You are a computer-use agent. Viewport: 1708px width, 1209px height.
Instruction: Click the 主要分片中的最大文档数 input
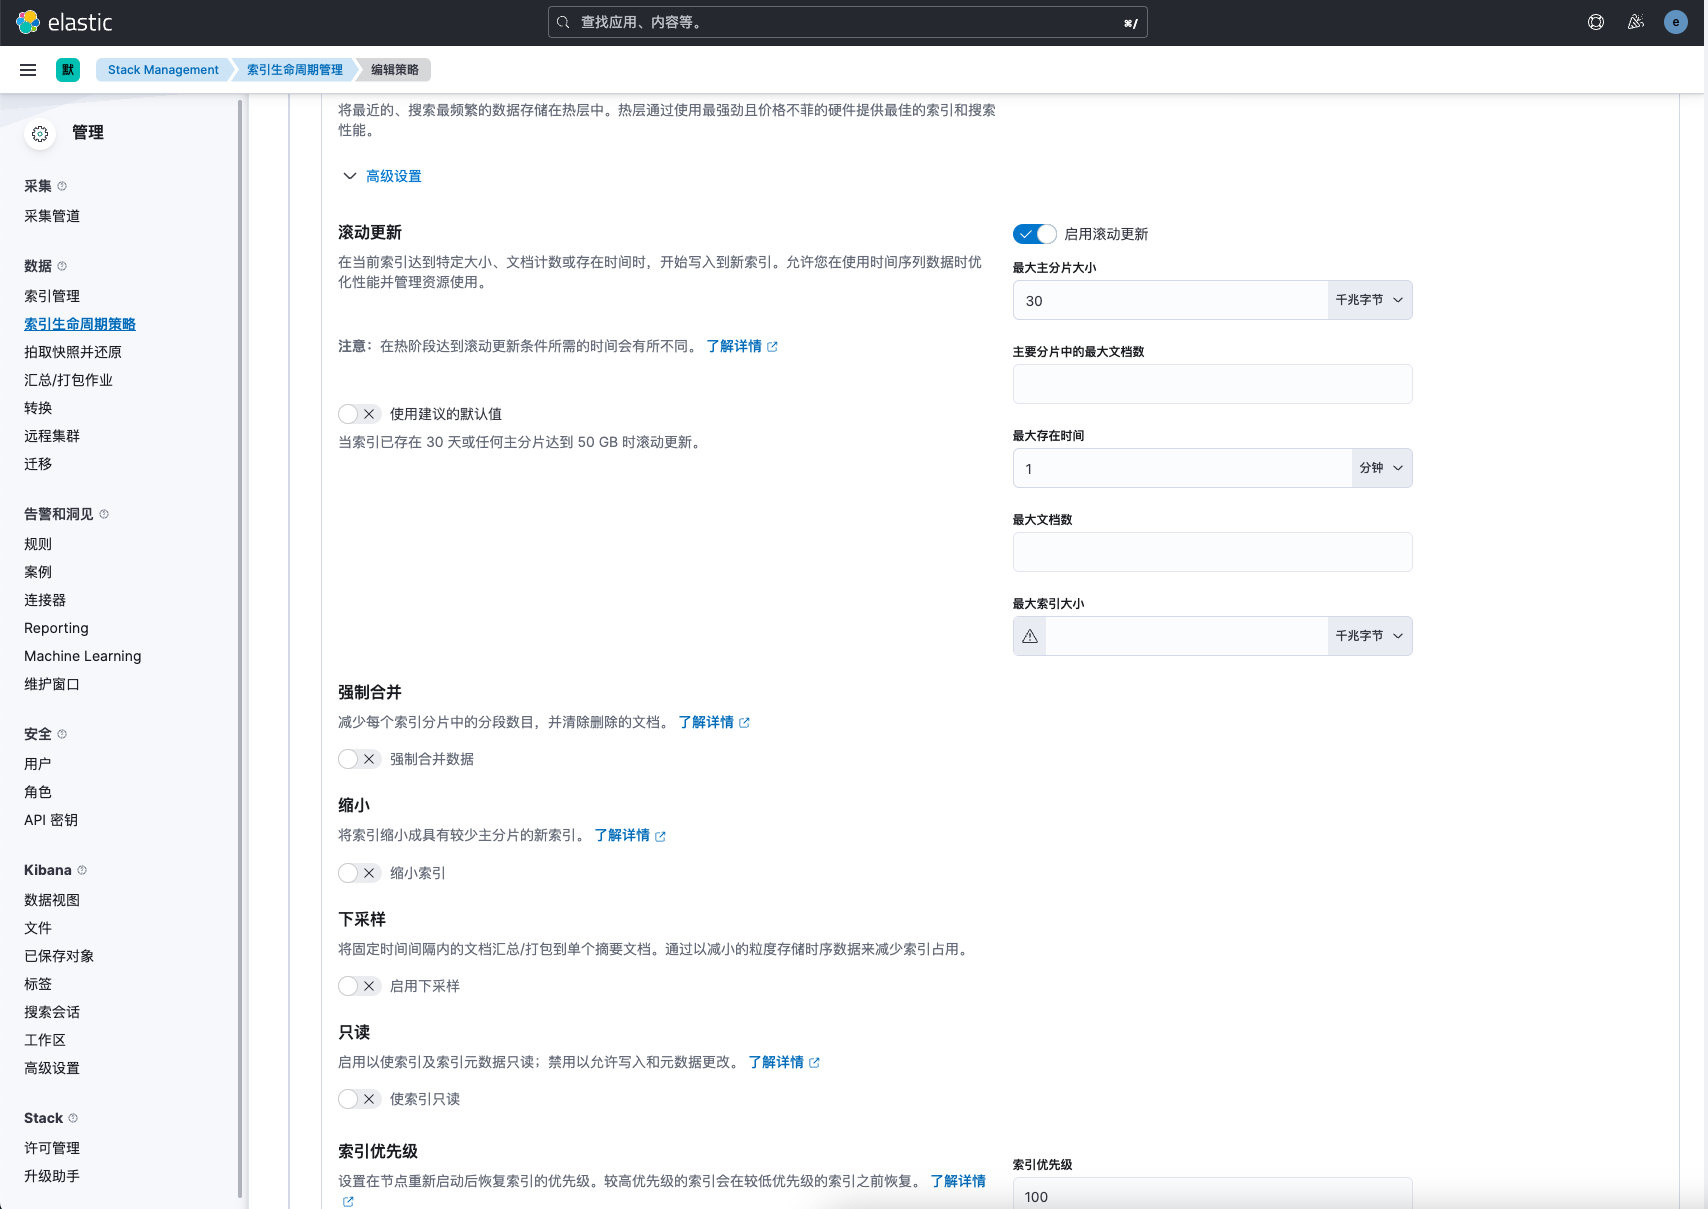[1212, 384]
